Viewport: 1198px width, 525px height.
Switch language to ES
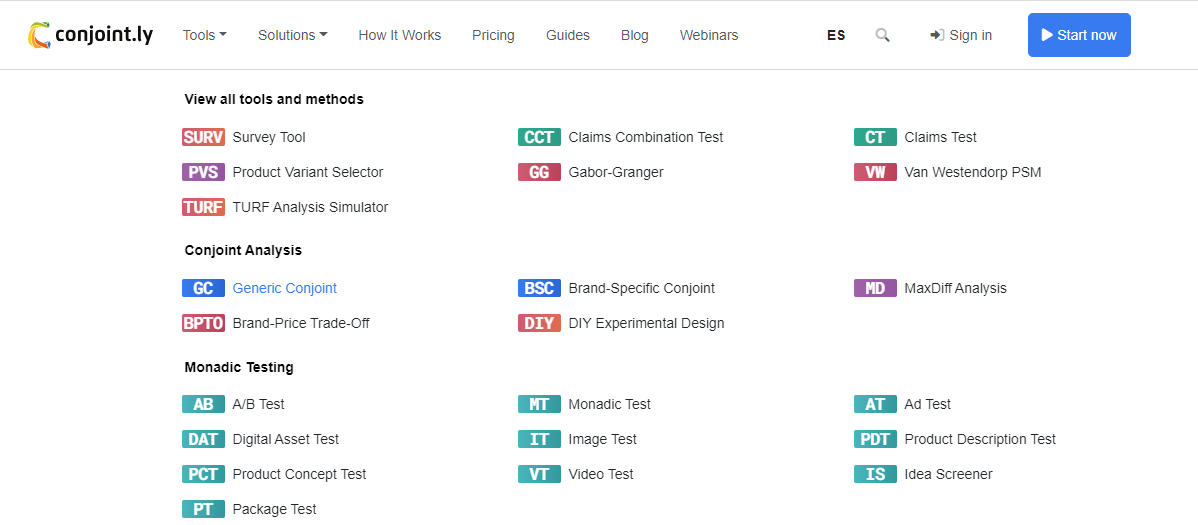point(836,35)
